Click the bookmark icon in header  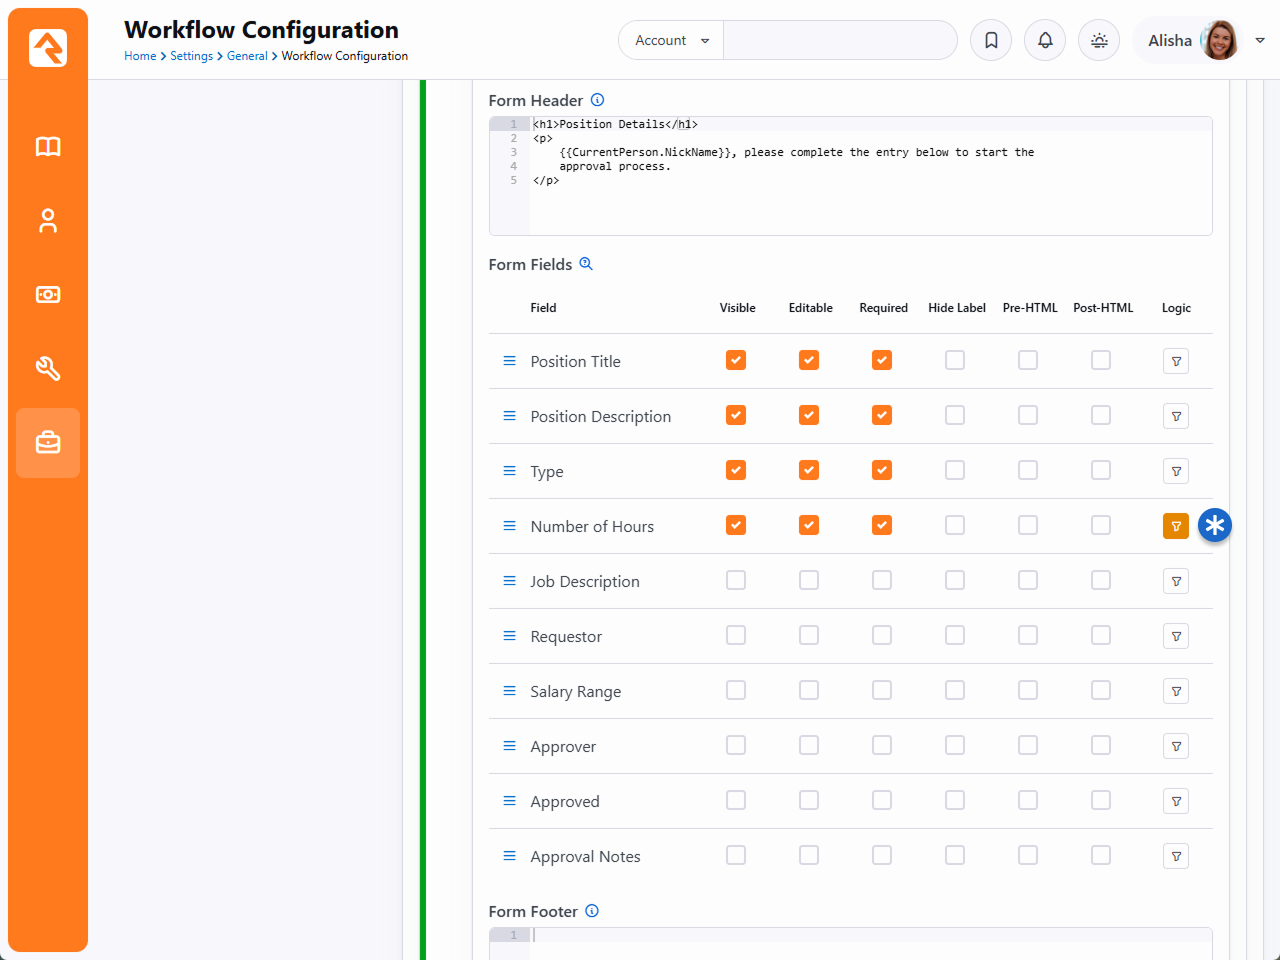pos(991,40)
